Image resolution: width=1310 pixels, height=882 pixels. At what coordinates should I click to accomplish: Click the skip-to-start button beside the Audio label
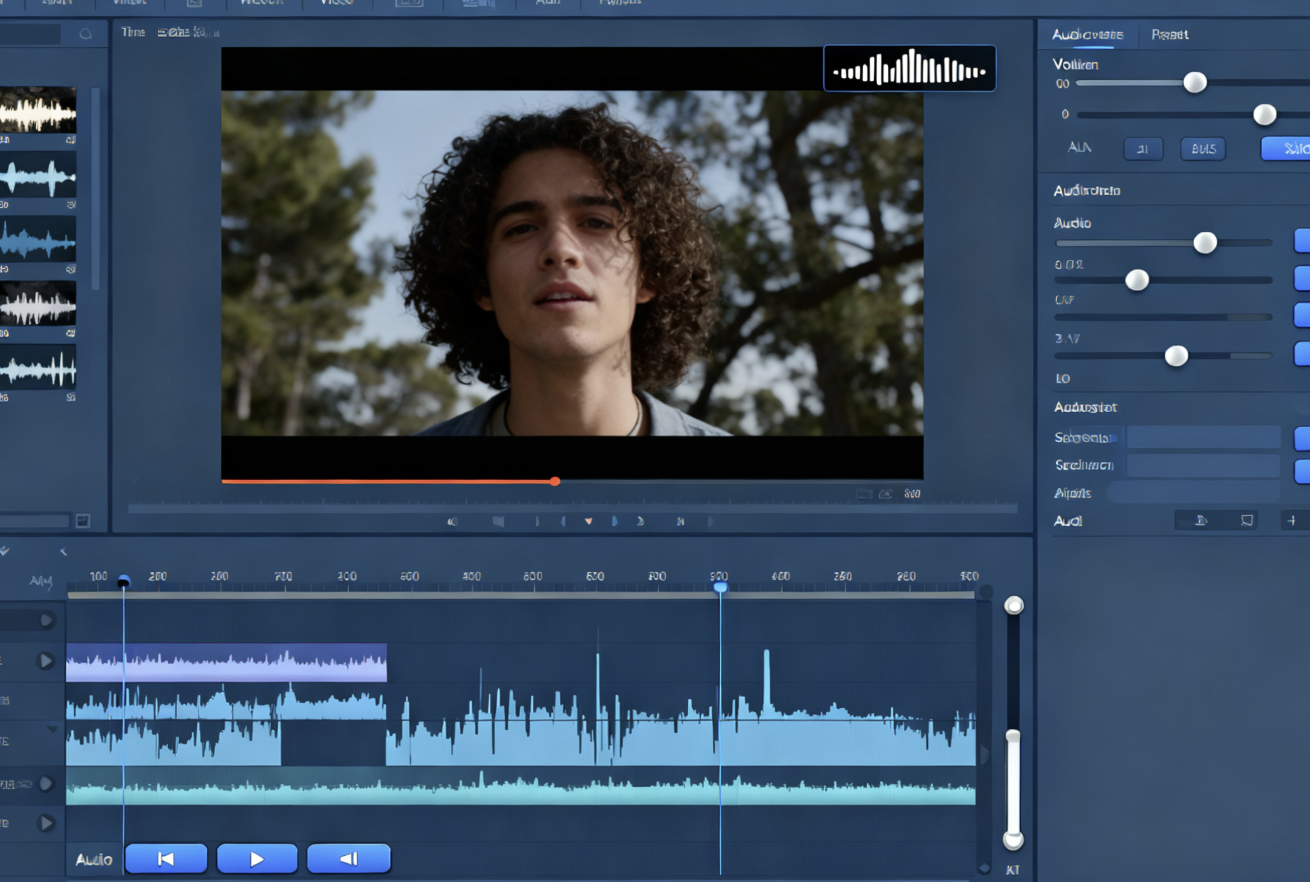(166, 858)
